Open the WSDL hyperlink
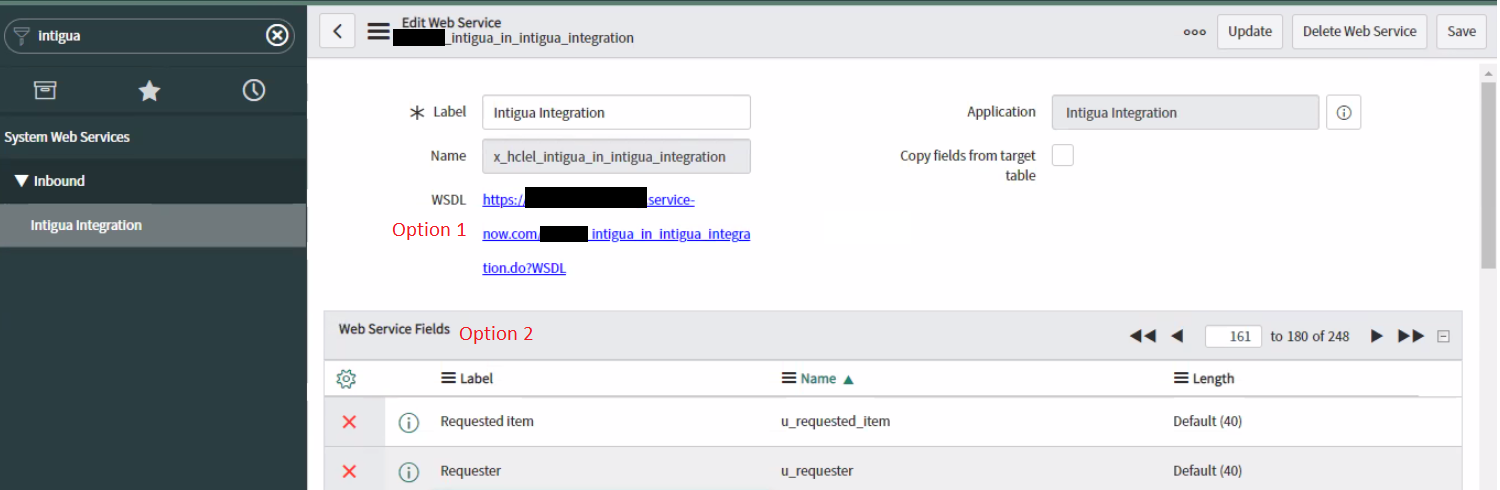The image size is (1500, 490). (x=616, y=234)
